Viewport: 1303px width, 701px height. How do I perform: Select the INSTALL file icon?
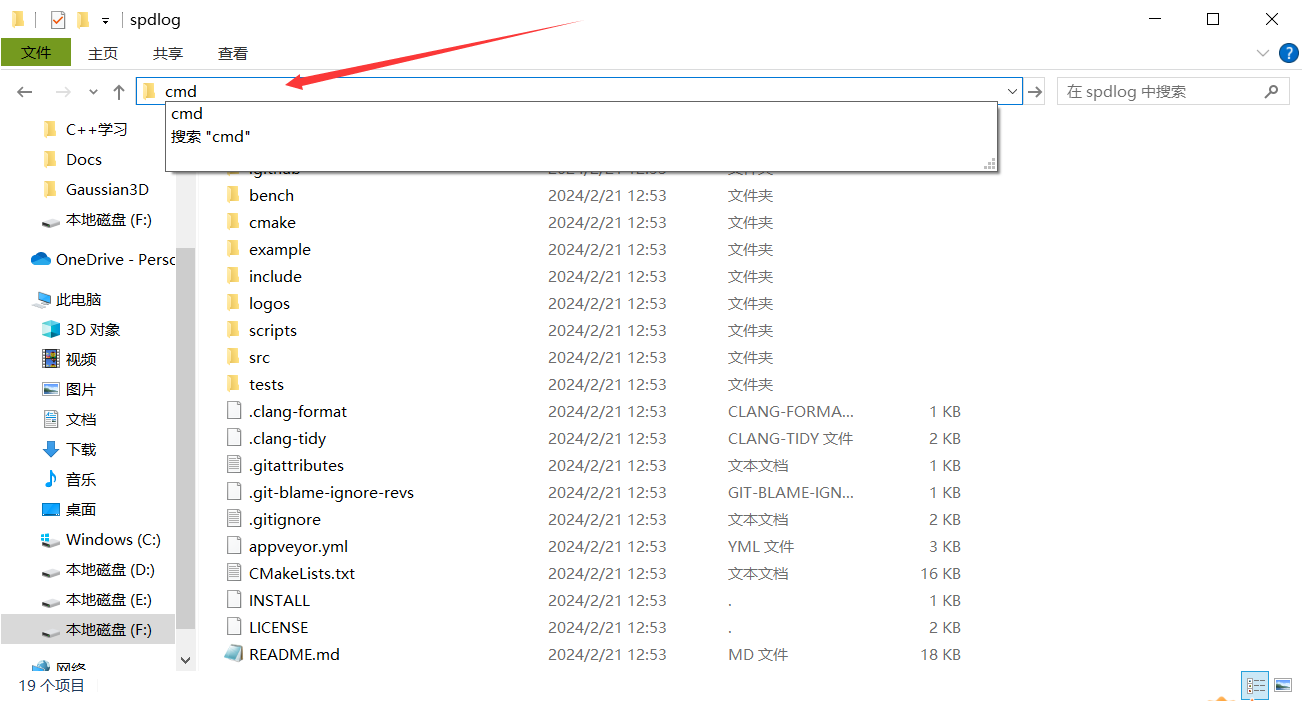coord(233,600)
